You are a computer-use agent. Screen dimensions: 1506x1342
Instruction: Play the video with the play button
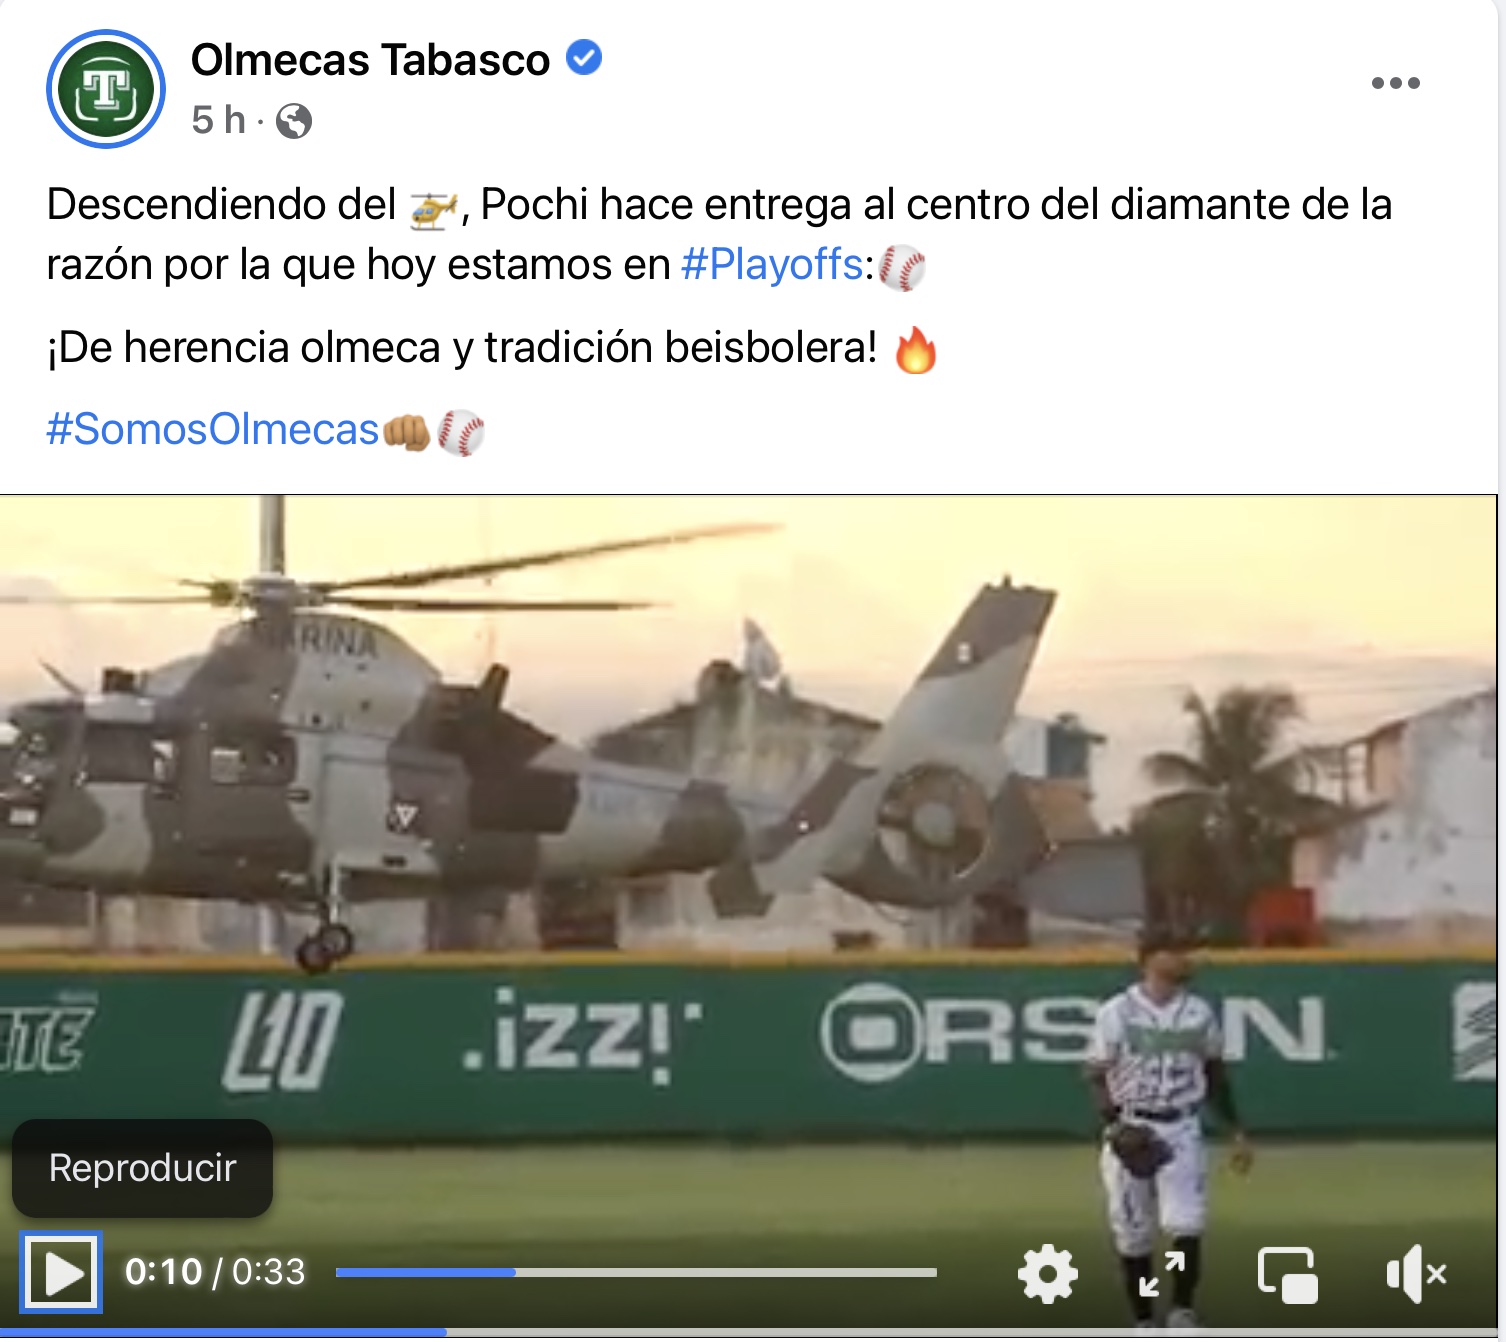(x=61, y=1272)
